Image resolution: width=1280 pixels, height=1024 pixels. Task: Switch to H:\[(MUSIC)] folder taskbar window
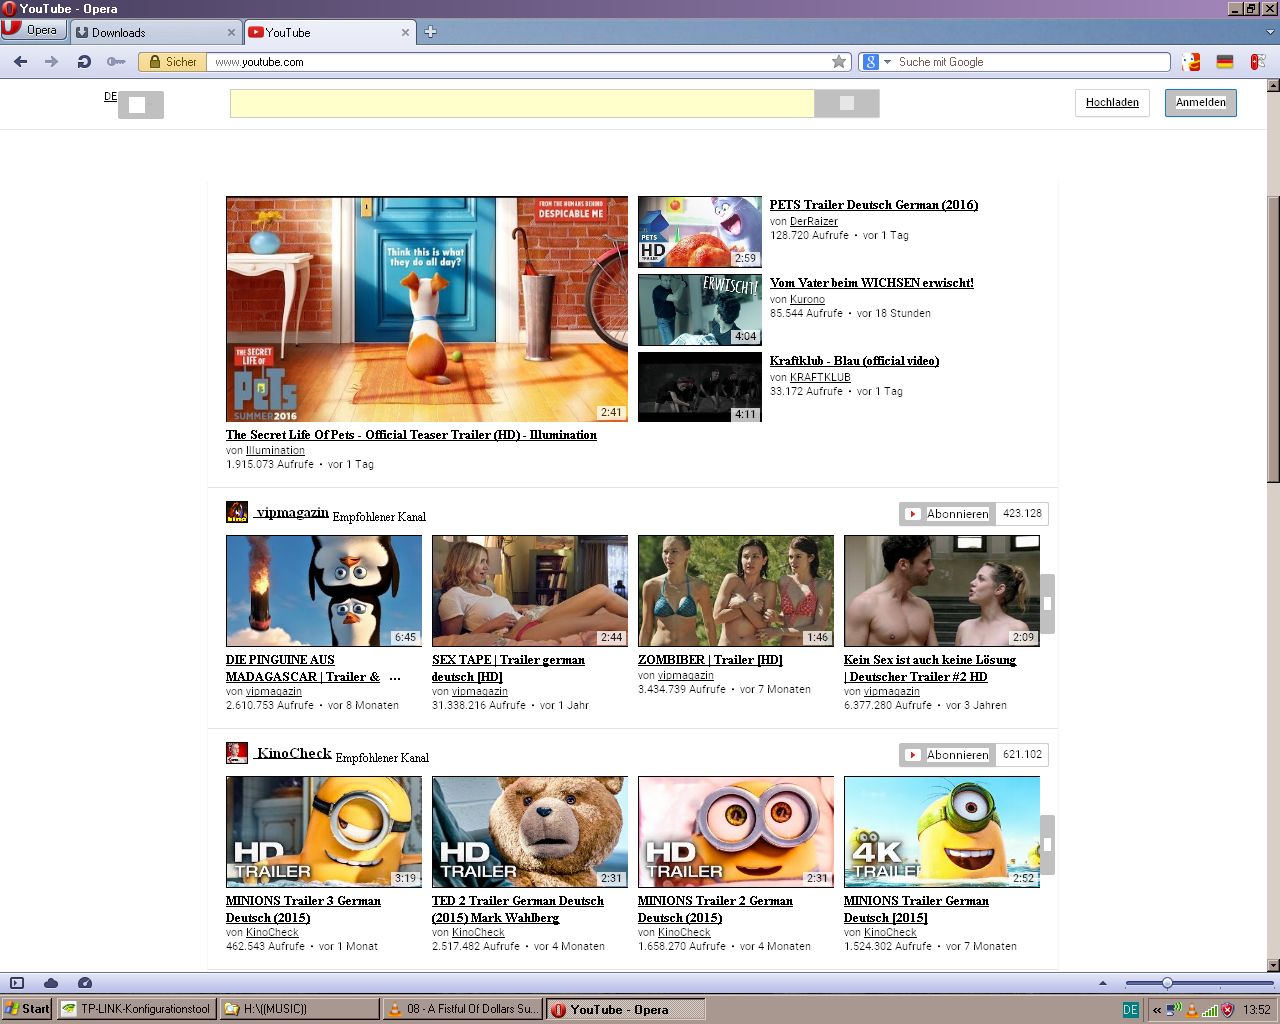point(299,1009)
